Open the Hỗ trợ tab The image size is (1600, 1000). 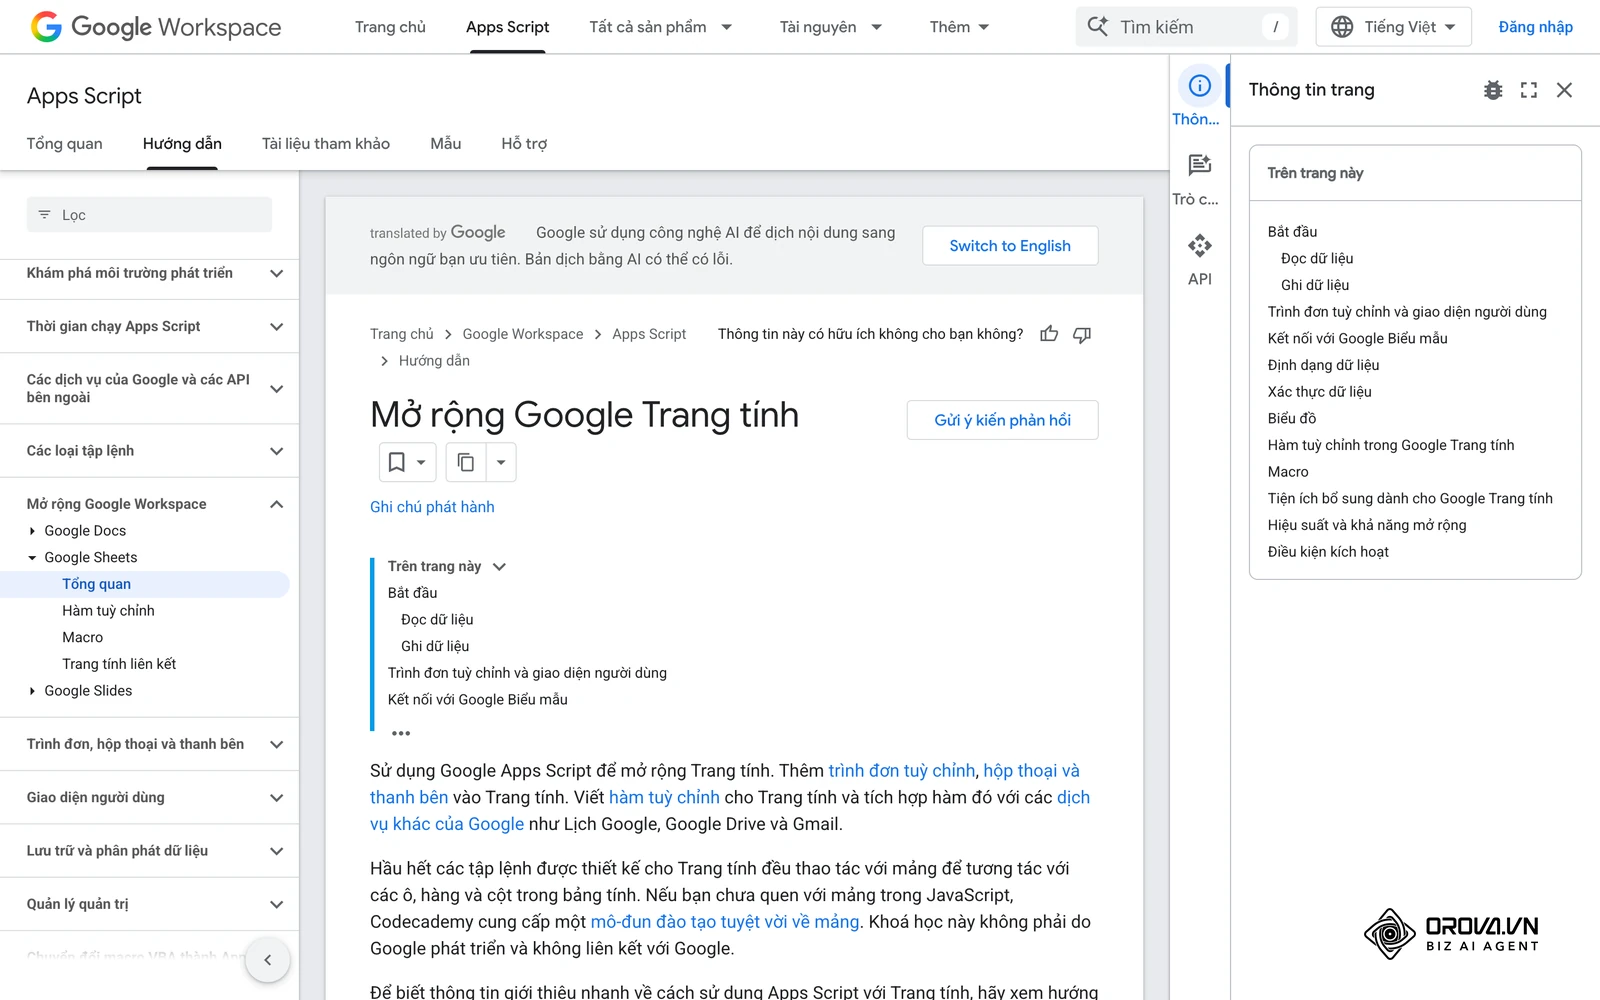click(x=524, y=144)
